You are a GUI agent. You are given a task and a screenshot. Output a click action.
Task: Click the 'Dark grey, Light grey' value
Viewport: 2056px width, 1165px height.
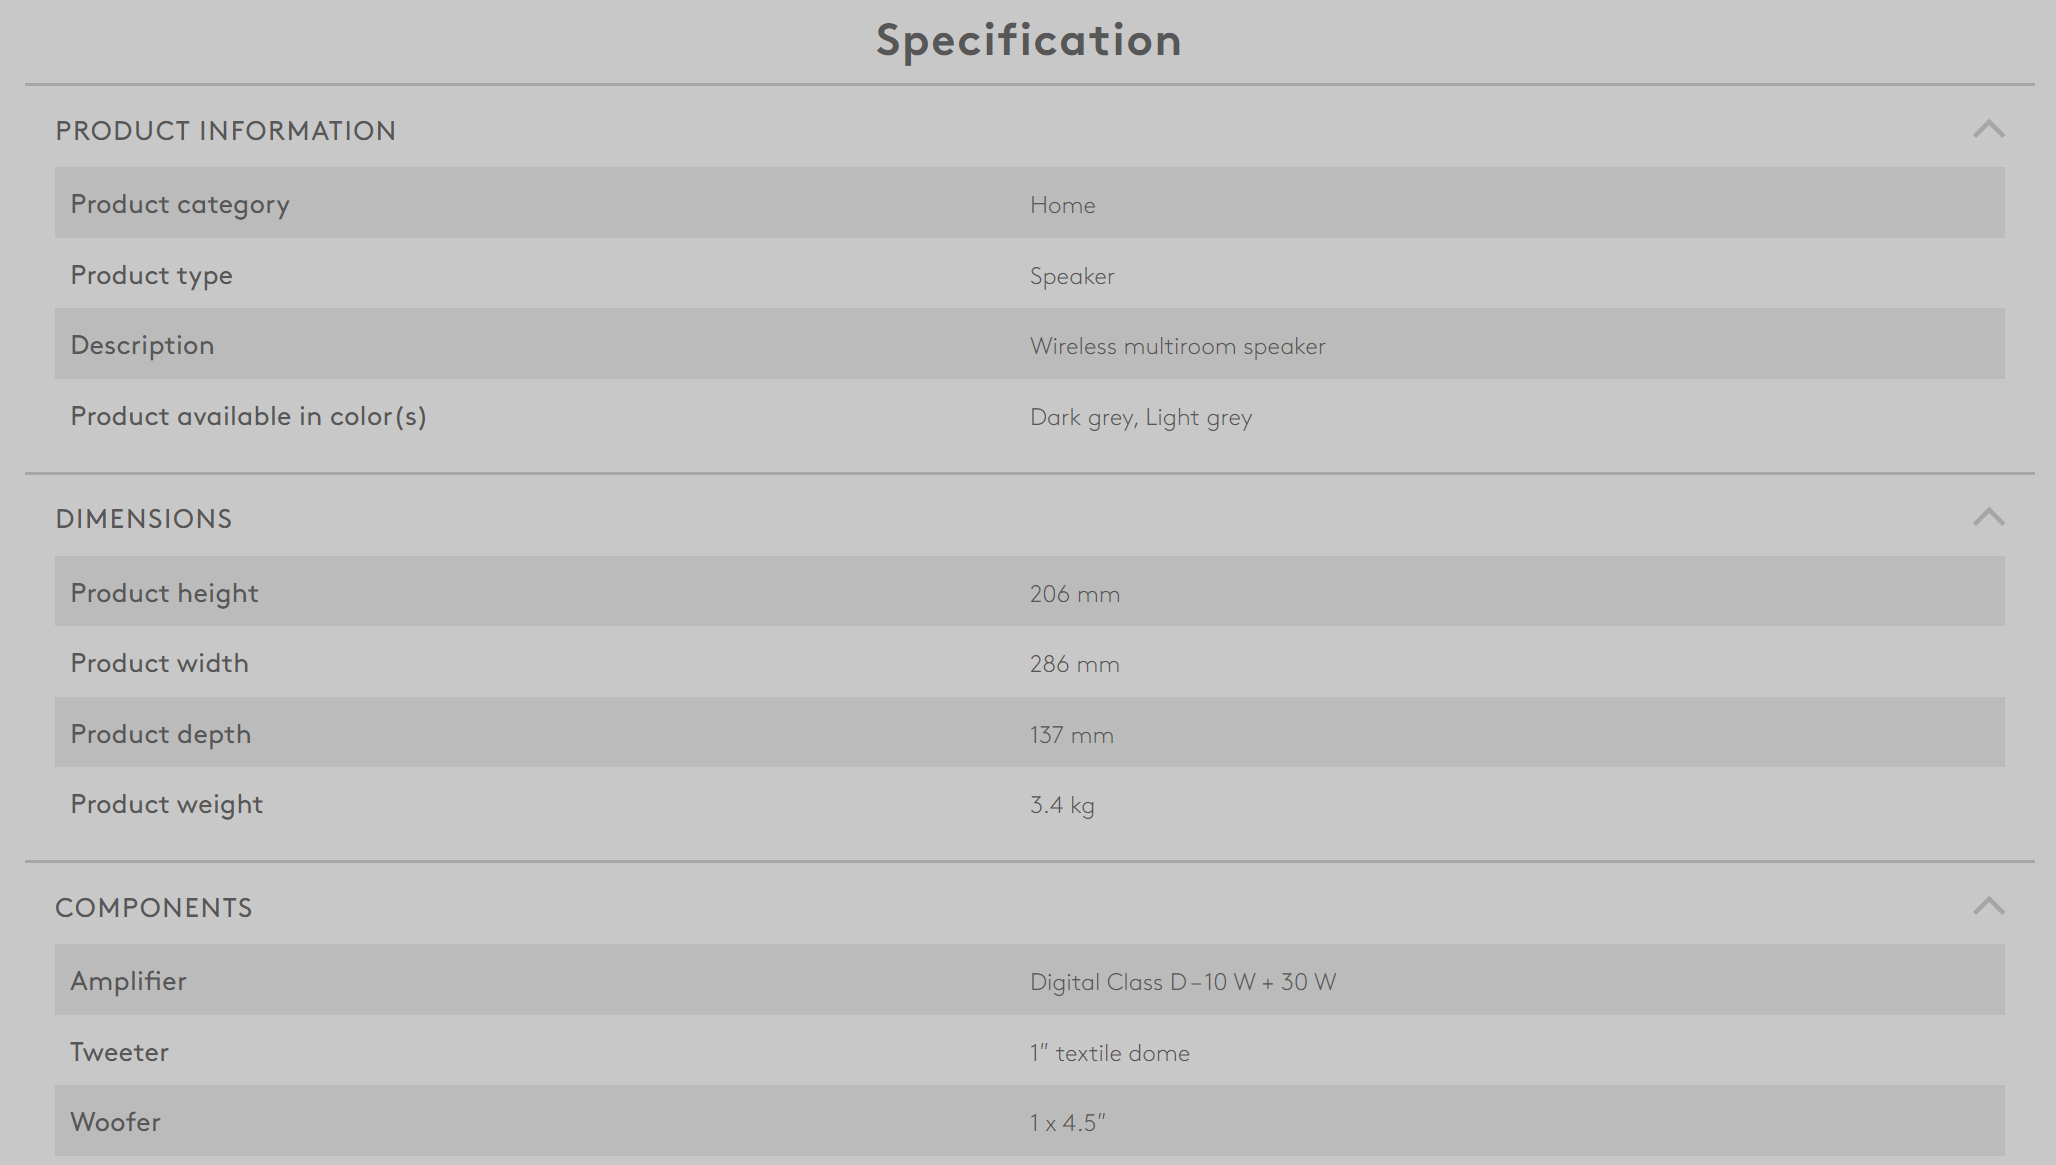pos(1141,417)
